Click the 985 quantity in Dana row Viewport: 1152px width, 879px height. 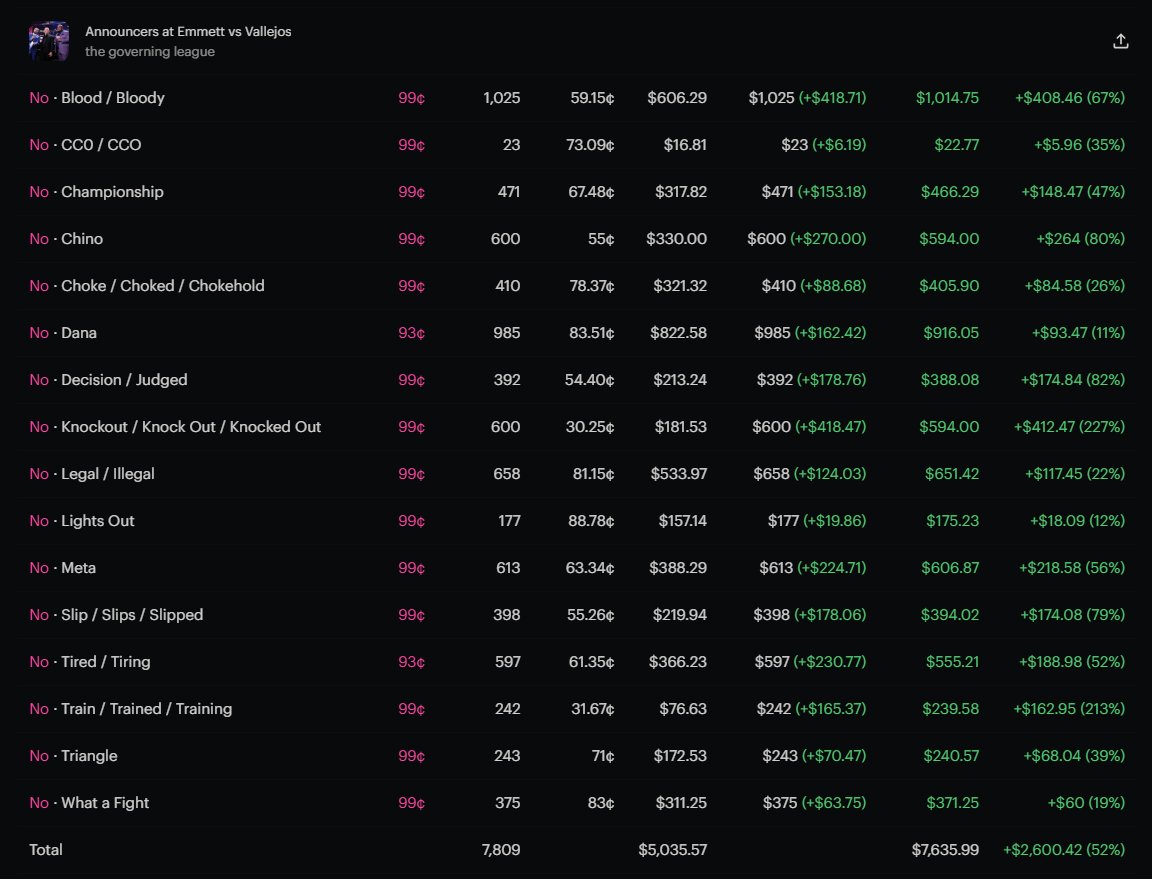[506, 333]
